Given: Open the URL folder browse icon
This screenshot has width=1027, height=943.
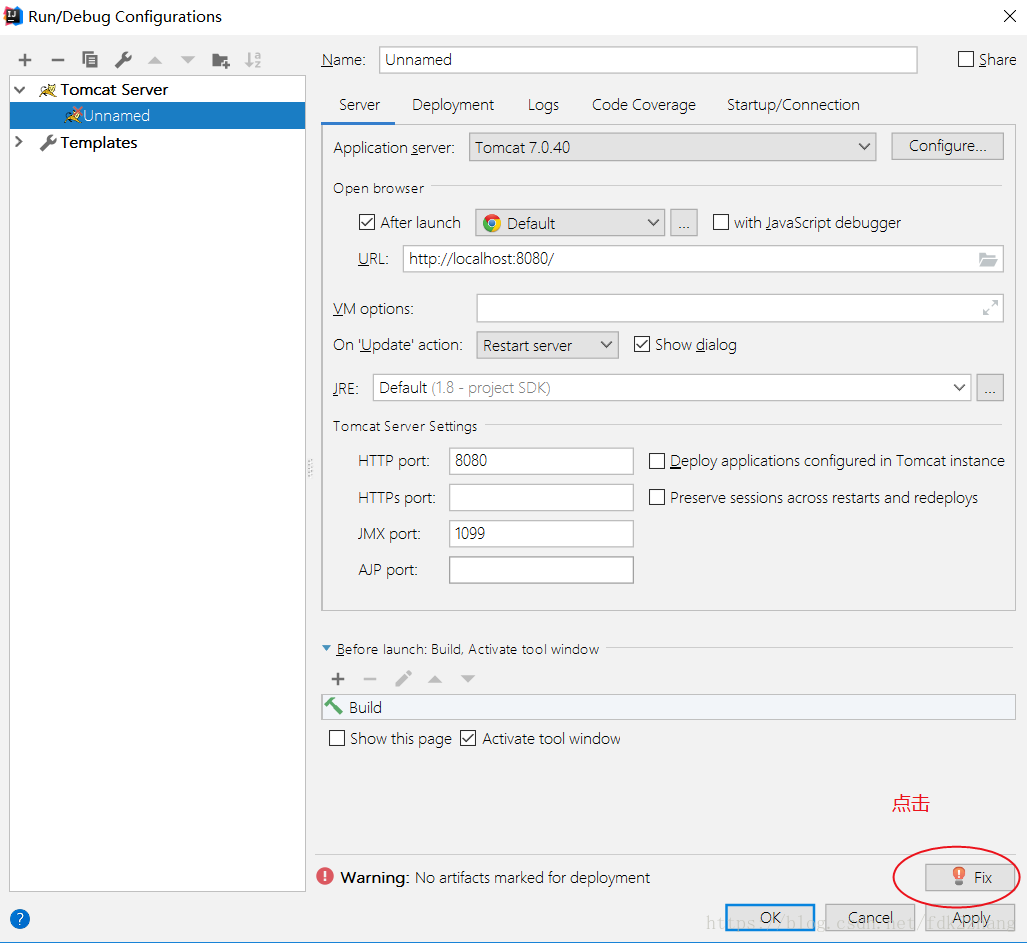Looking at the screenshot, I should point(988,259).
